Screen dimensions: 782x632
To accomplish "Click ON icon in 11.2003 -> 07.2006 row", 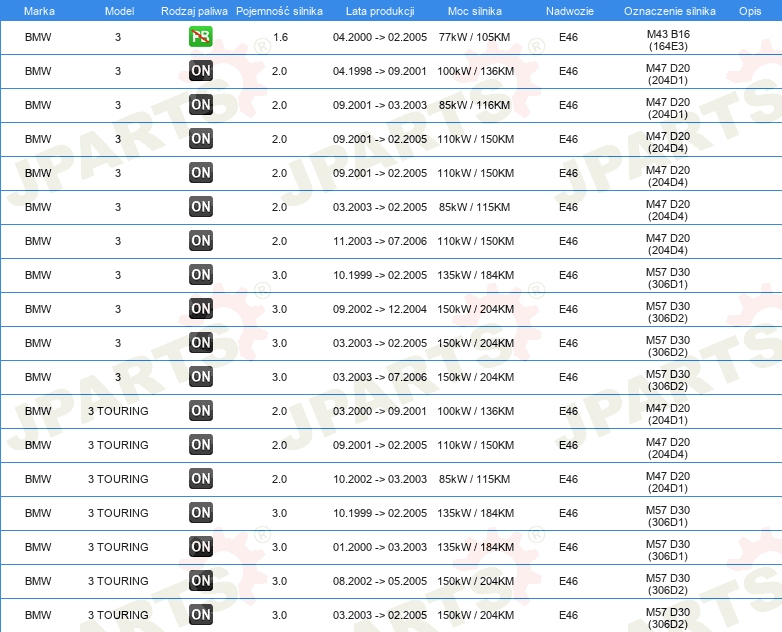I will pos(201,240).
